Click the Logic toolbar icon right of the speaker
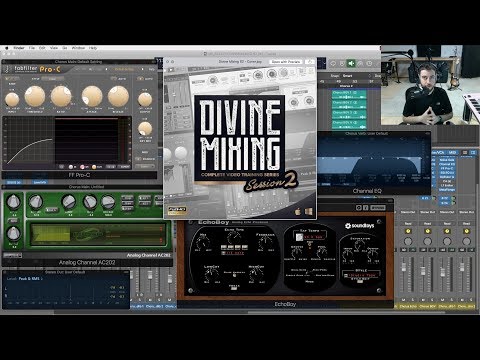The width and height of the screenshot is (480, 360). tap(360, 63)
